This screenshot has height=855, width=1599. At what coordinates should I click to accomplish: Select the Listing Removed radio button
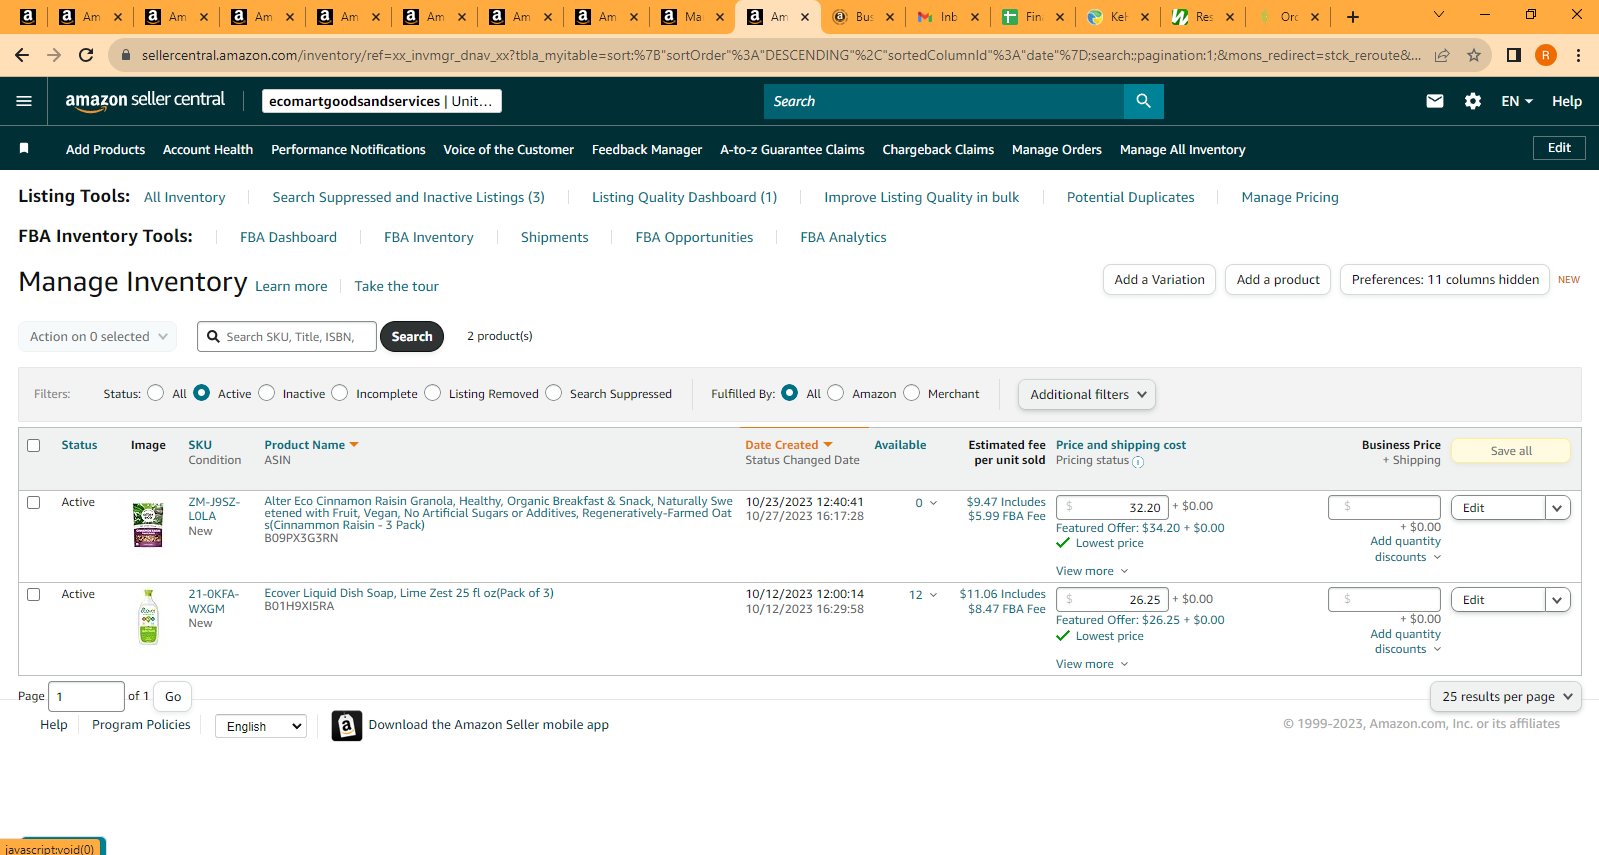pyautogui.click(x=432, y=393)
